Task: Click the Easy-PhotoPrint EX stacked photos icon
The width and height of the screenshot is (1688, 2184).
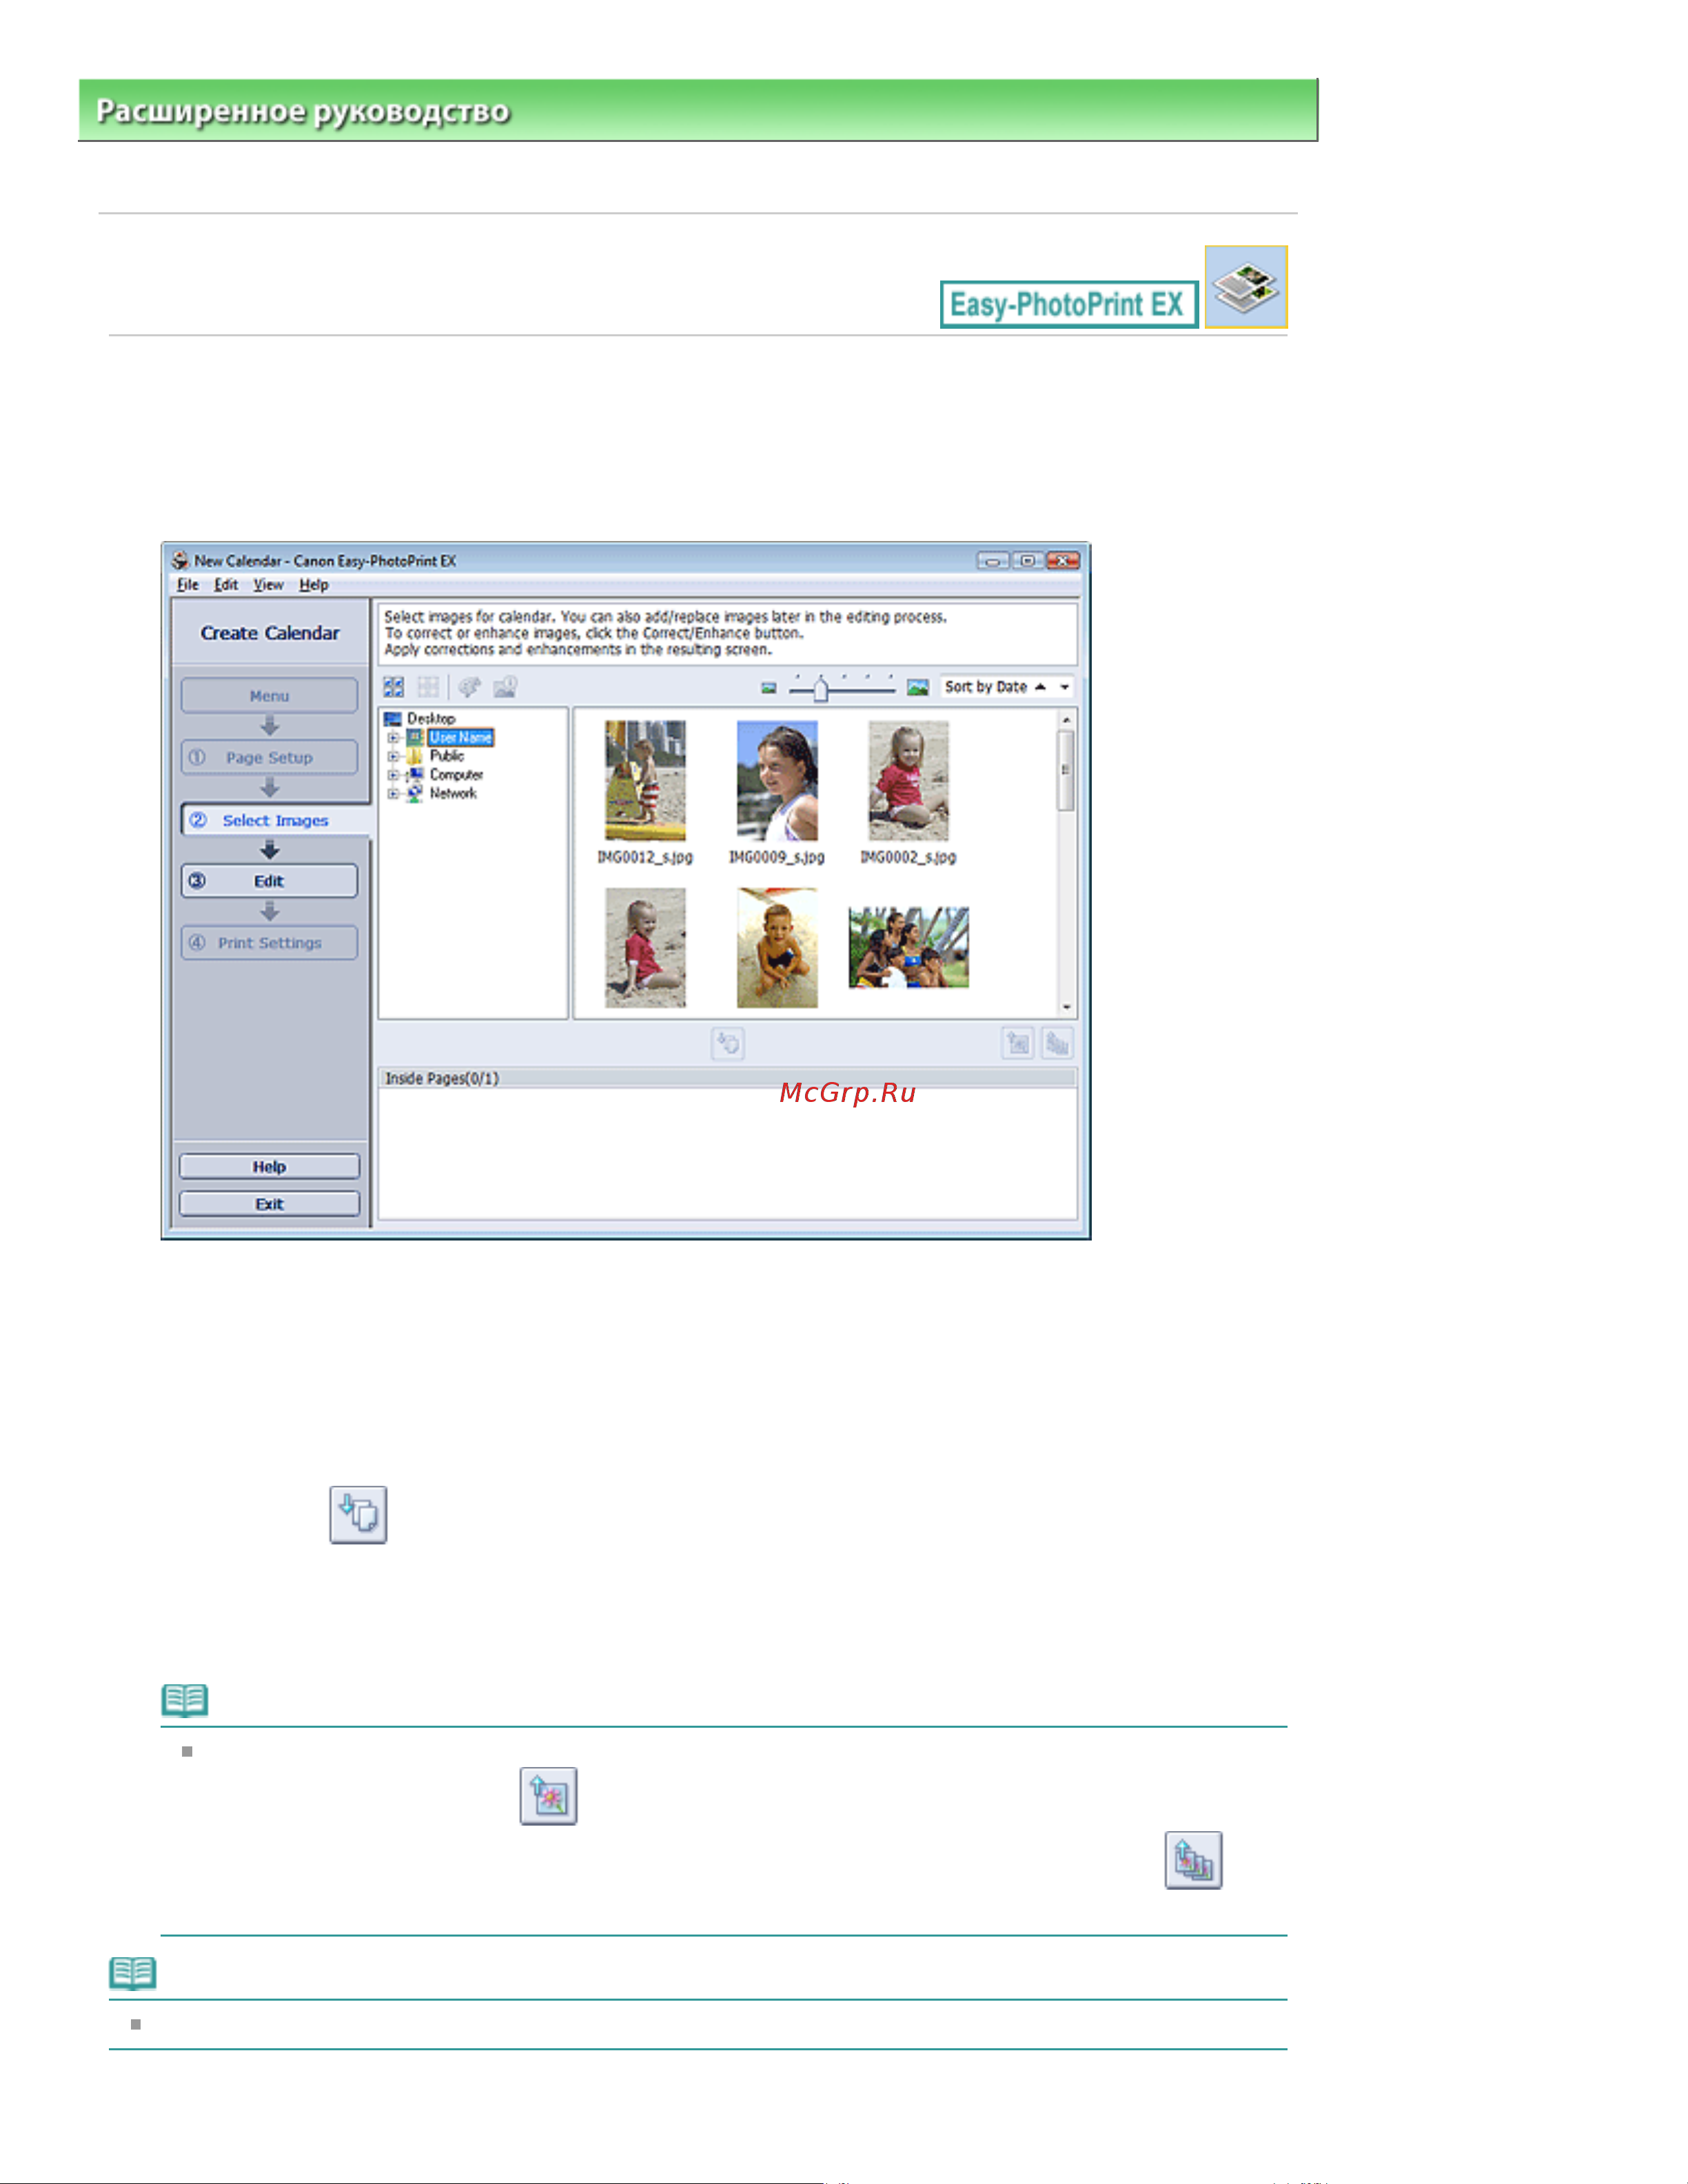Action: point(1246,287)
